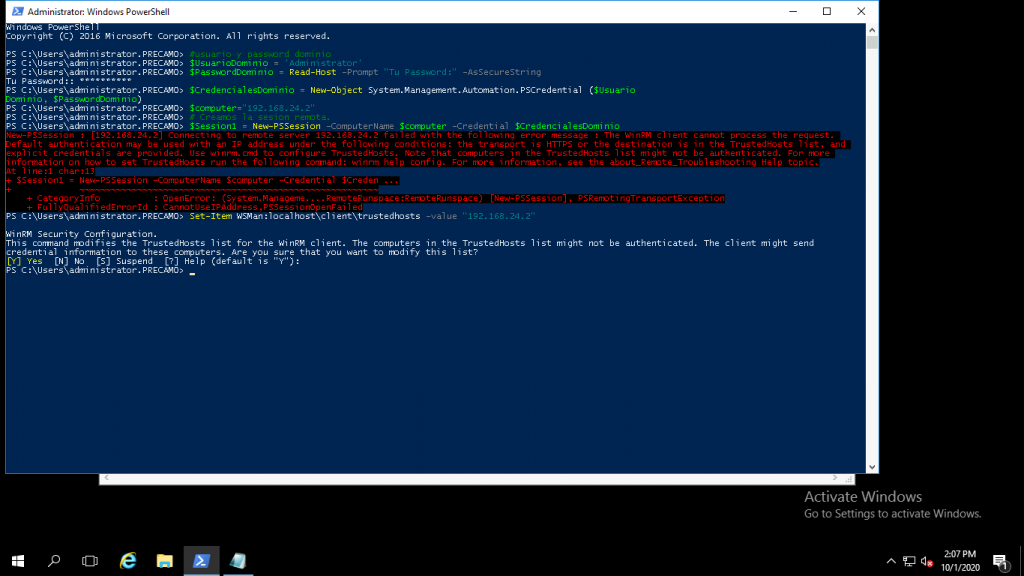Open the clock and date flyout

(960, 561)
